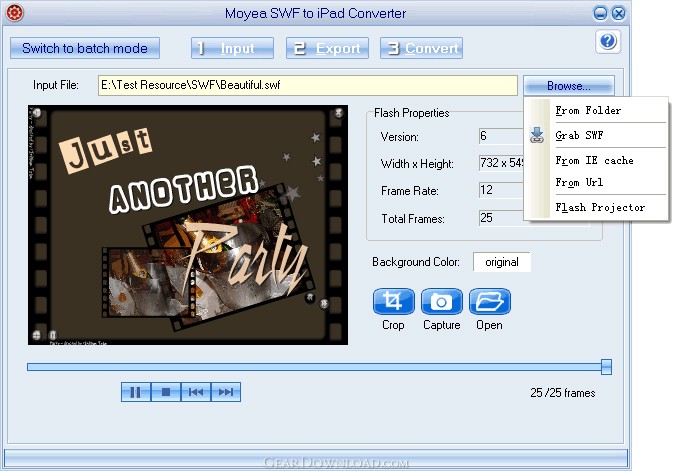Viewport: 673px width, 471px height.
Task: Click the 'Capture' label text
Action: pos(442,325)
